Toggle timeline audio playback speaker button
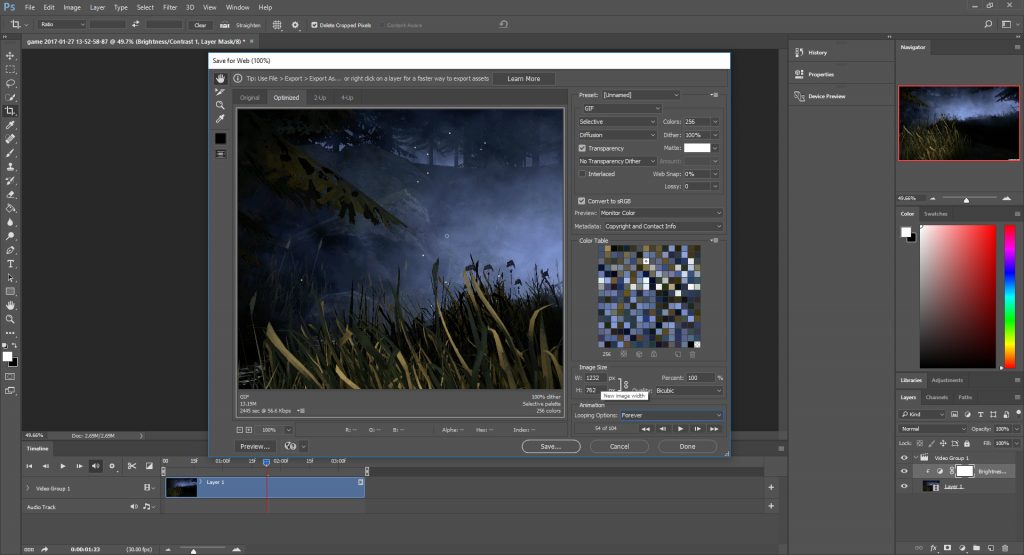Screen dimensions: 1024x555 pyautogui.click(x=95, y=466)
